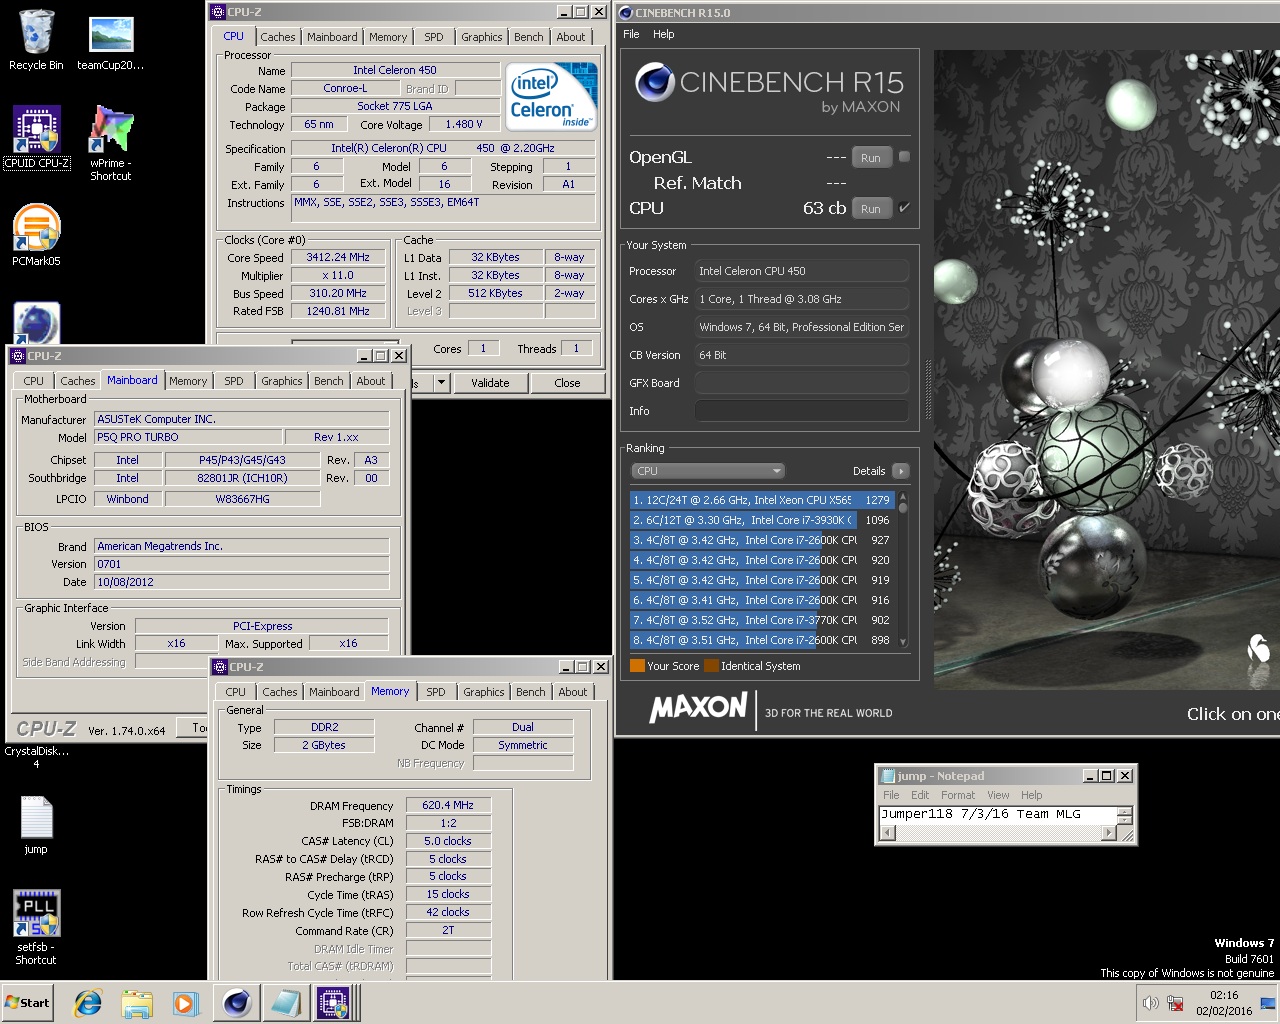Uncheck the CPU test checkbox
The height and width of the screenshot is (1024, 1280).
click(x=904, y=207)
